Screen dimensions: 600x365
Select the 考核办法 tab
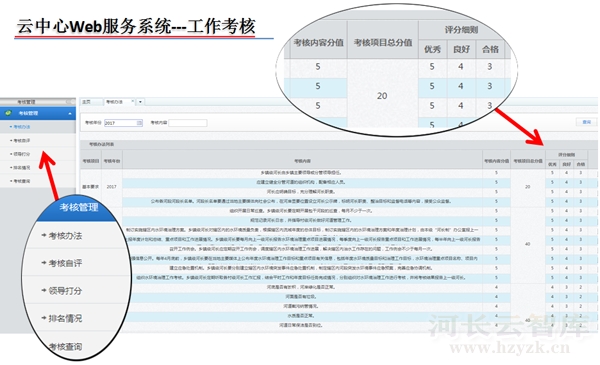pos(115,102)
